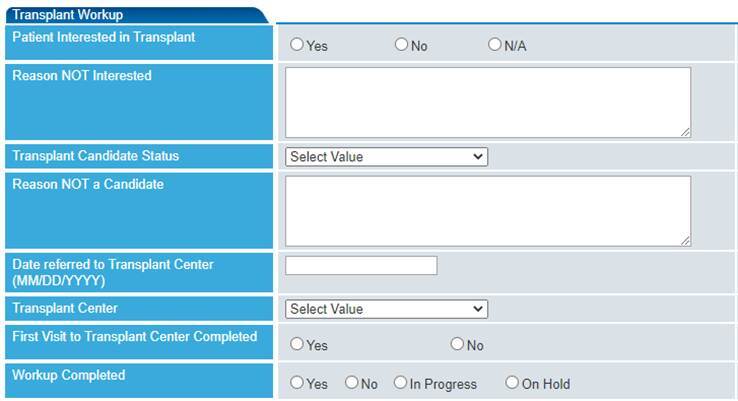Grab resize handle of Reason NOT Interested box
Viewport: 738px width, 401px height.
686,133
